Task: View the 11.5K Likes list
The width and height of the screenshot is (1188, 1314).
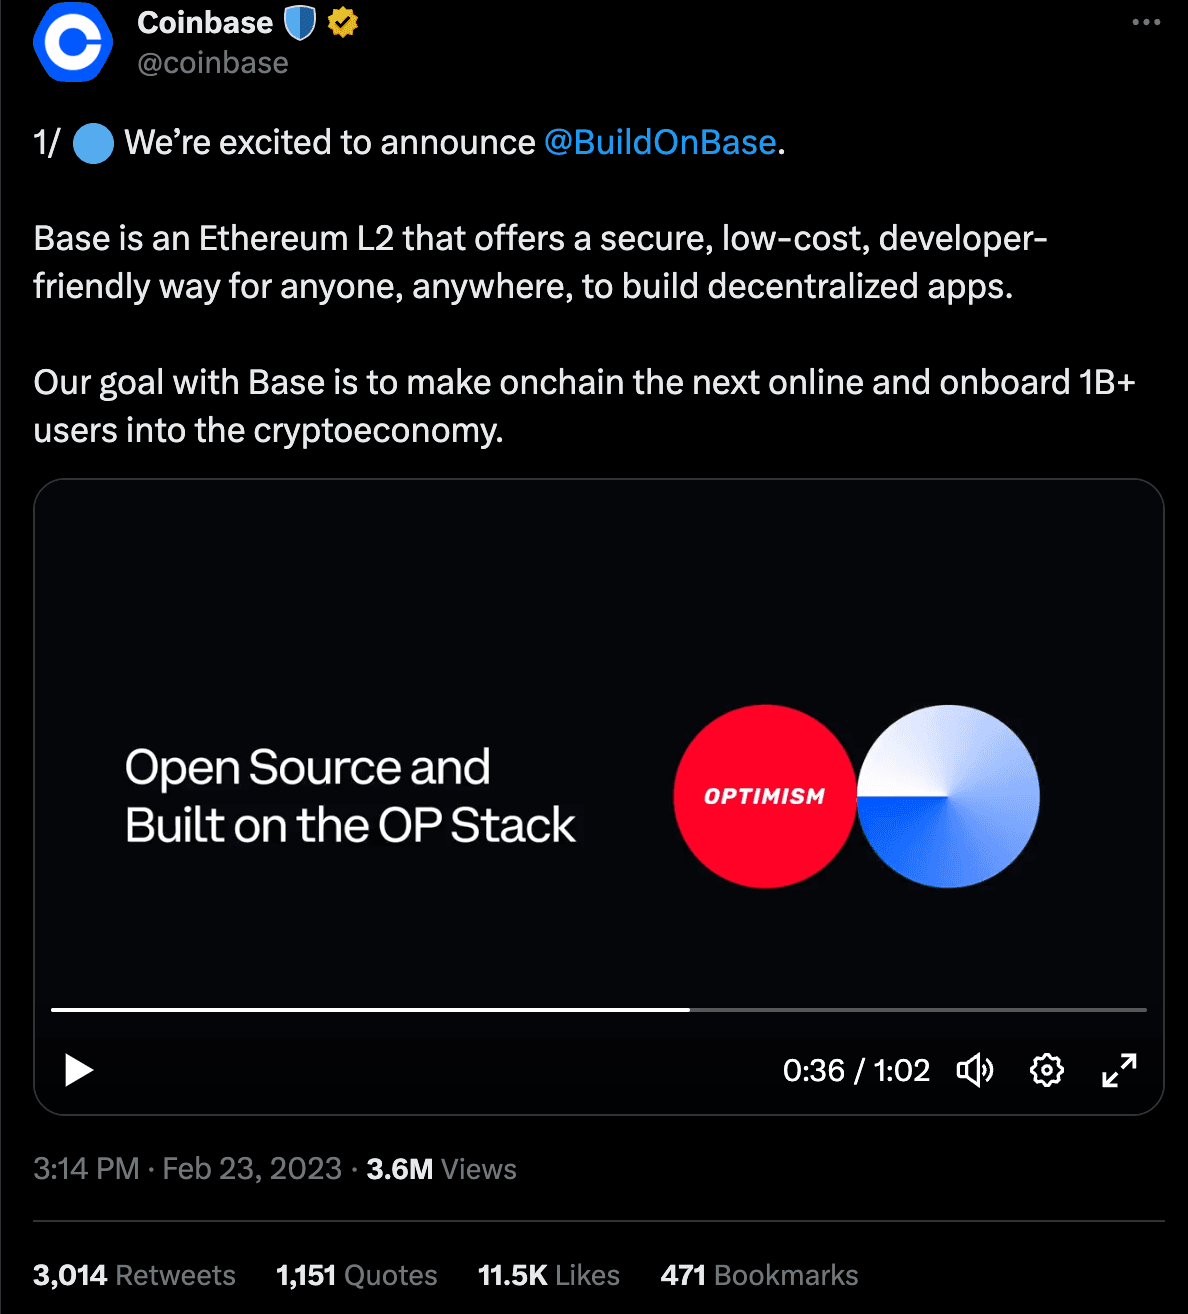Action: click(549, 1275)
